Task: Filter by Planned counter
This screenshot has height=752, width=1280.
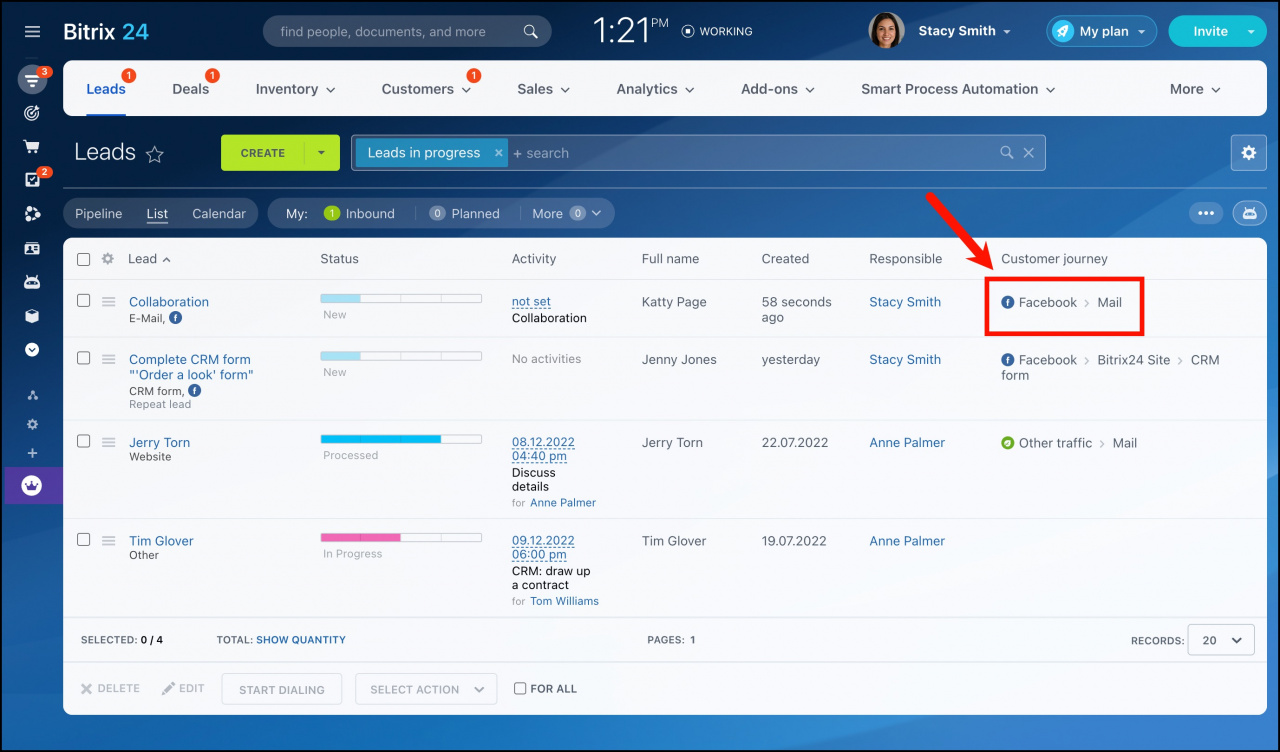Action: 464,213
